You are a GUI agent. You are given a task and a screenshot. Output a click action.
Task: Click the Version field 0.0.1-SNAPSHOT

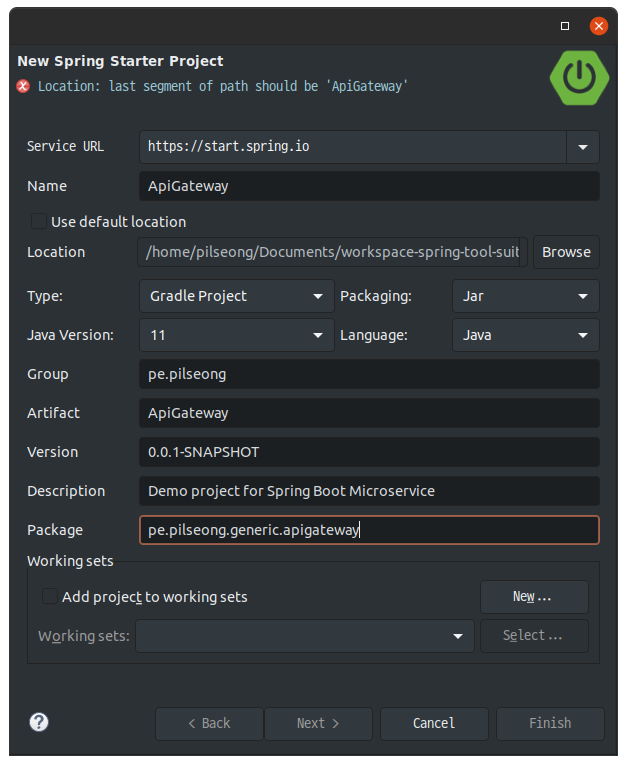tap(369, 452)
